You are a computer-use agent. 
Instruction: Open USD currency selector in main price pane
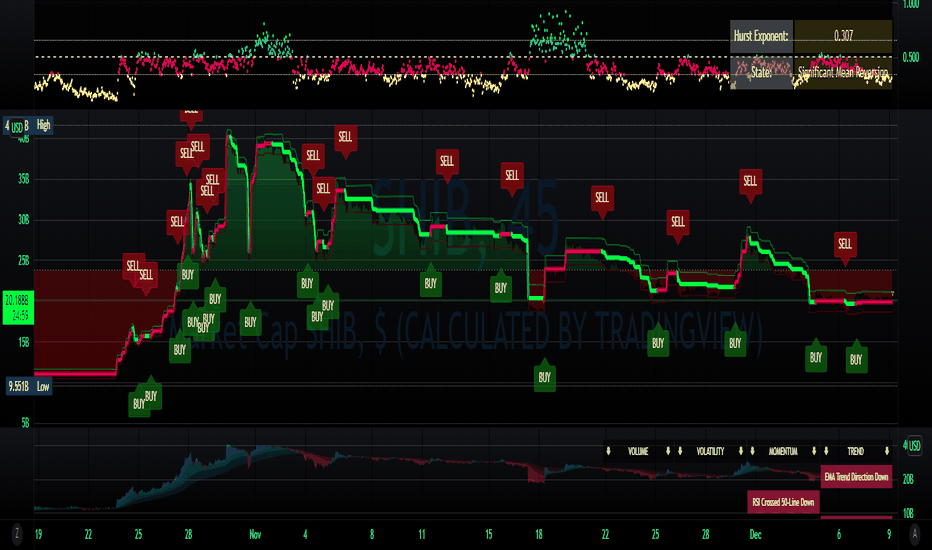pyautogui.click(x=17, y=127)
